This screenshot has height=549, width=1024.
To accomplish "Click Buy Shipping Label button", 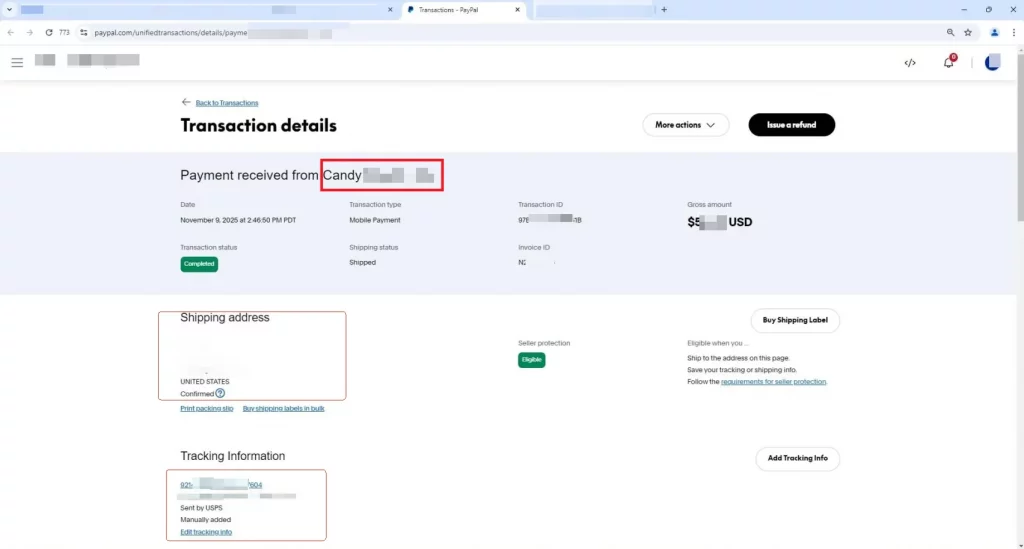I will point(795,320).
